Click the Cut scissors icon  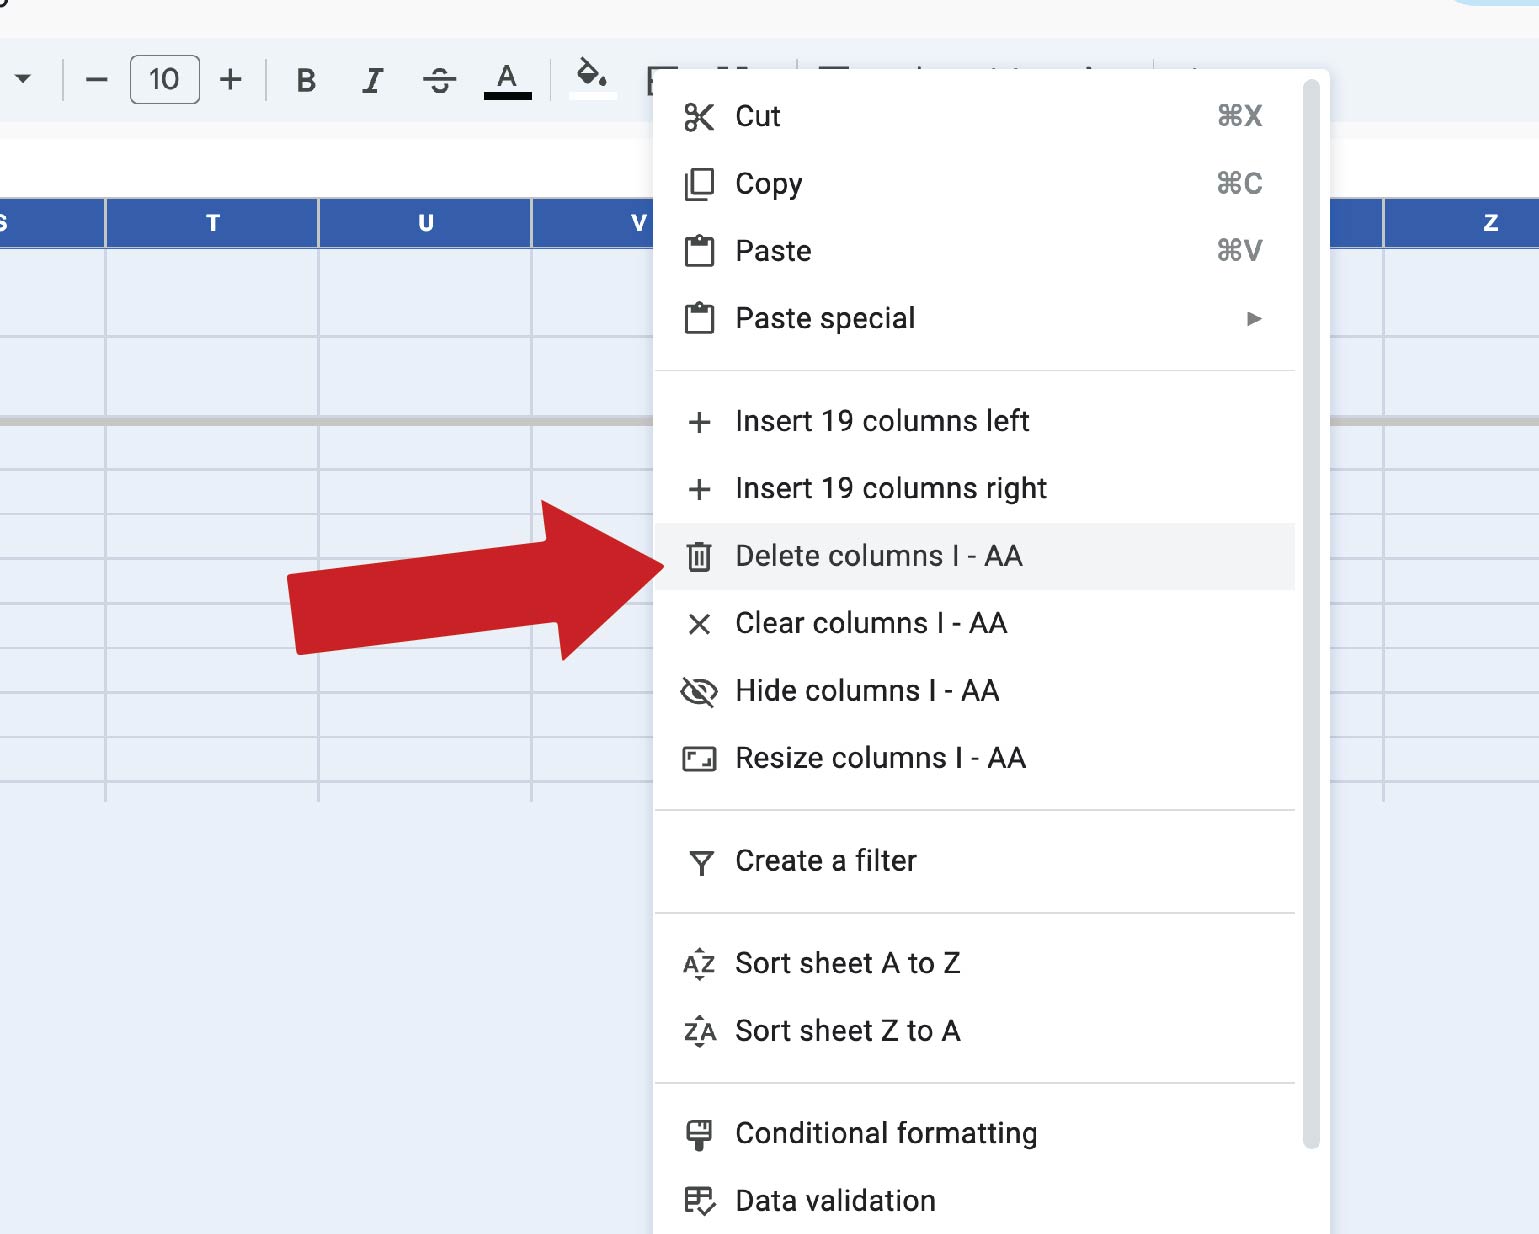700,116
